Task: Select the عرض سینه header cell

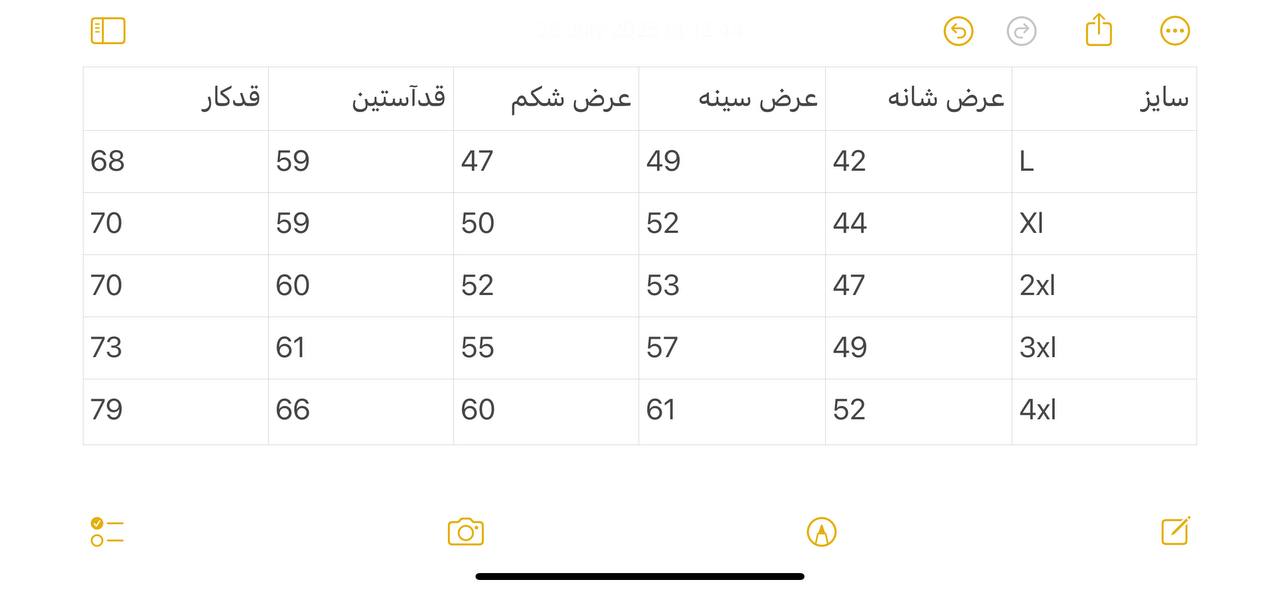Action: coord(732,98)
